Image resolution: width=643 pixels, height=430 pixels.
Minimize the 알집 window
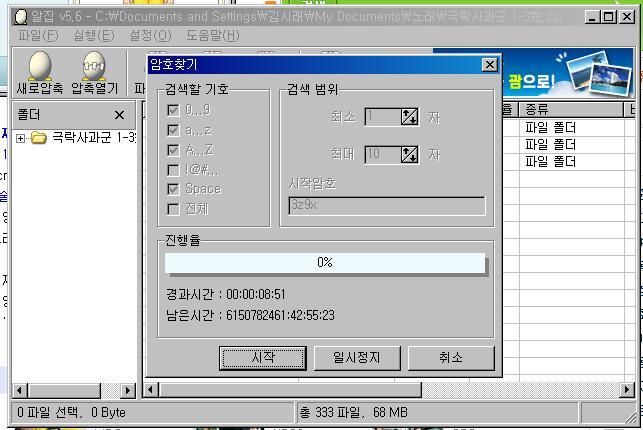592,17
